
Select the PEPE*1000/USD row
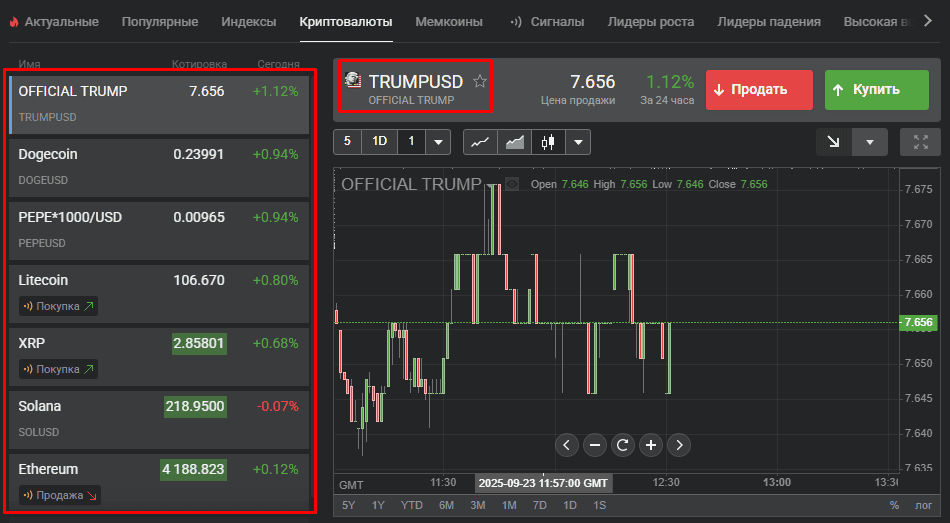(159, 230)
